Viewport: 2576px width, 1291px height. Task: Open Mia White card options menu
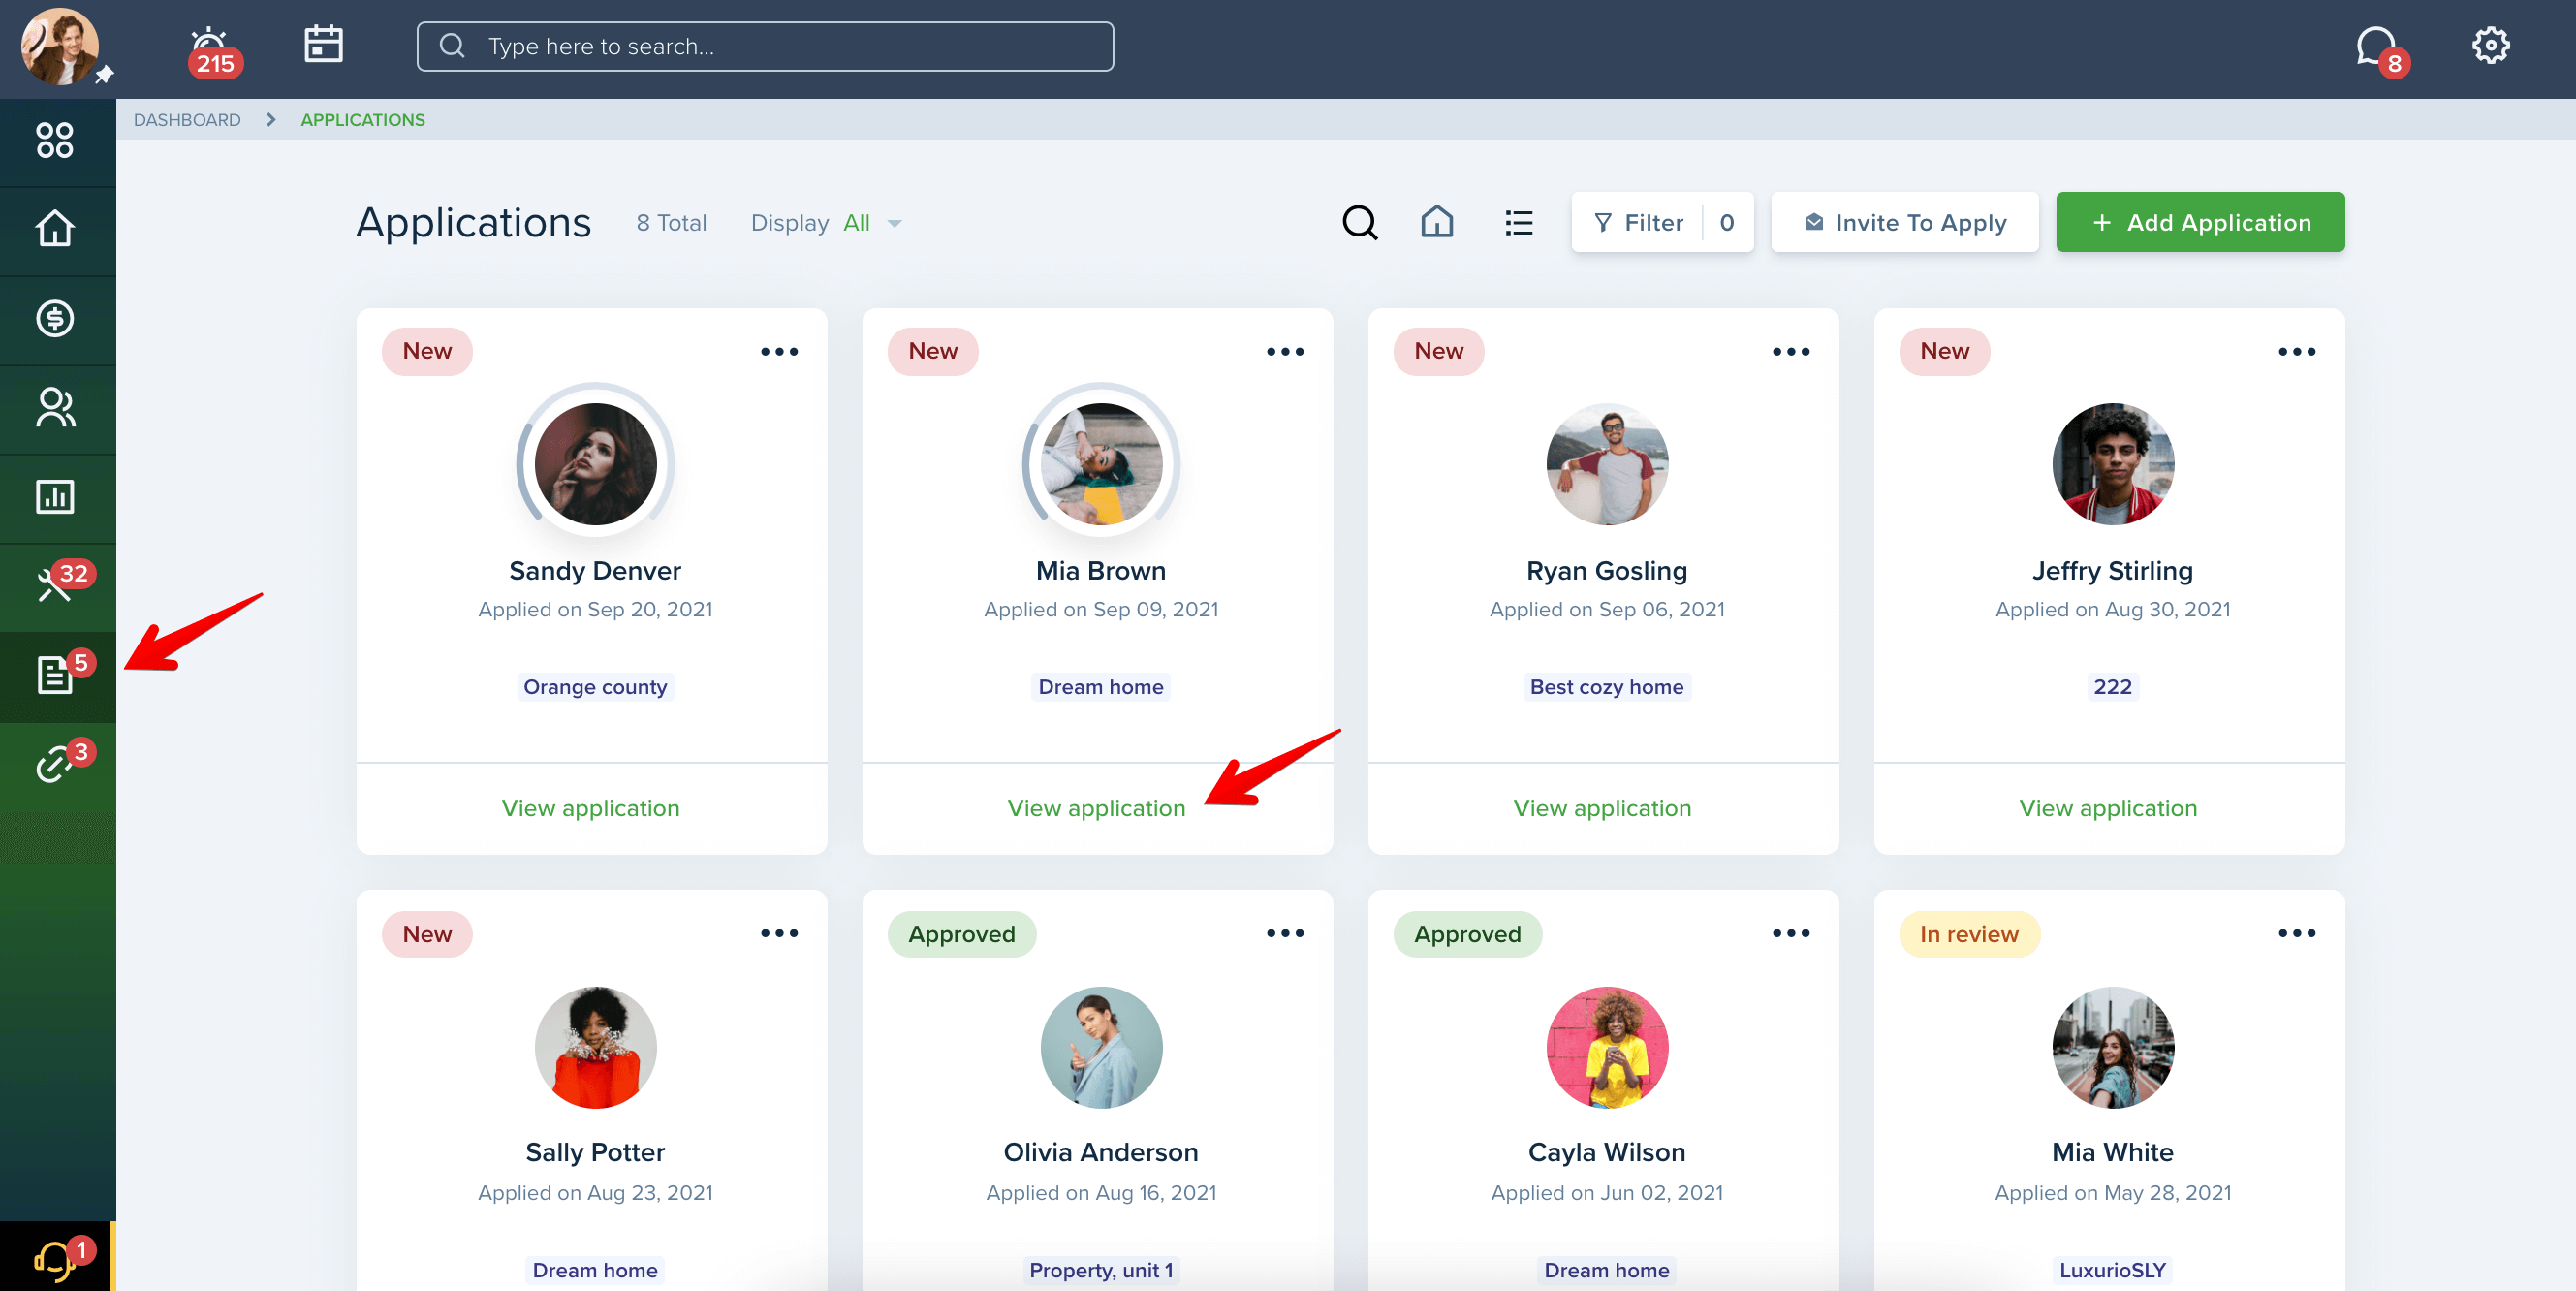[2297, 933]
